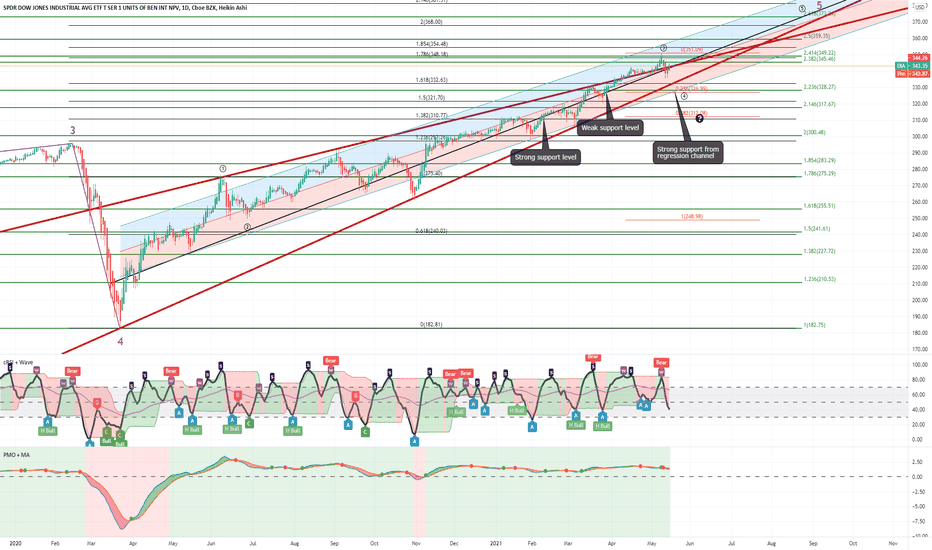Click green Fib label 1.786(275.29)
This screenshot has height=550, width=932.
[819, 174]
